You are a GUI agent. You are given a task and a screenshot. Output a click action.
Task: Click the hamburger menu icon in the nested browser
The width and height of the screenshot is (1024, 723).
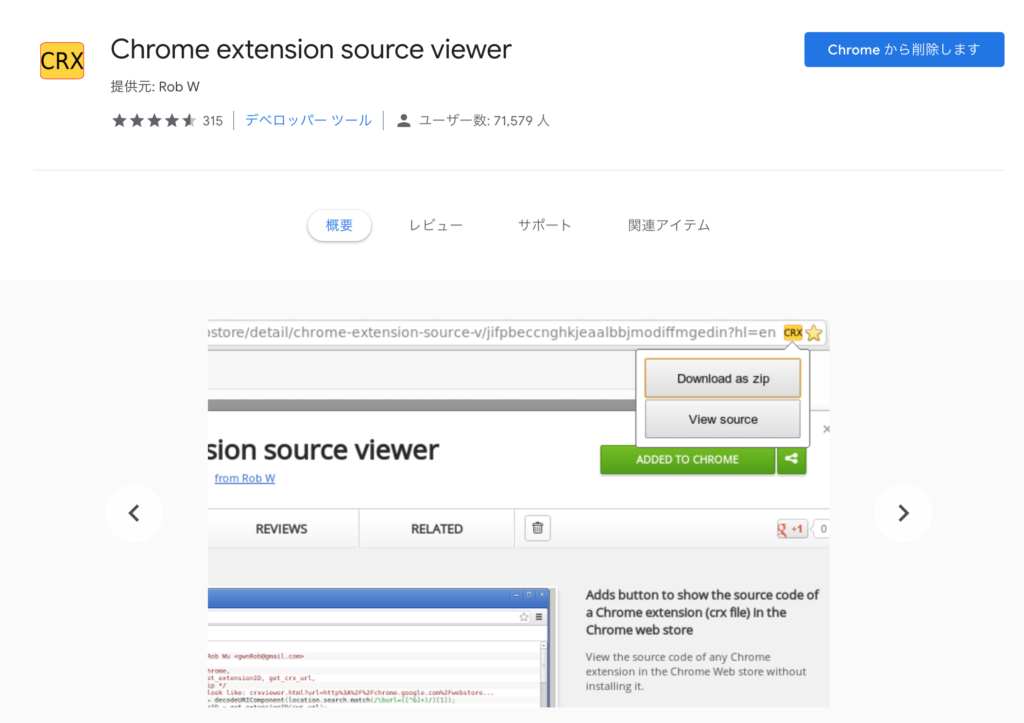539,617
